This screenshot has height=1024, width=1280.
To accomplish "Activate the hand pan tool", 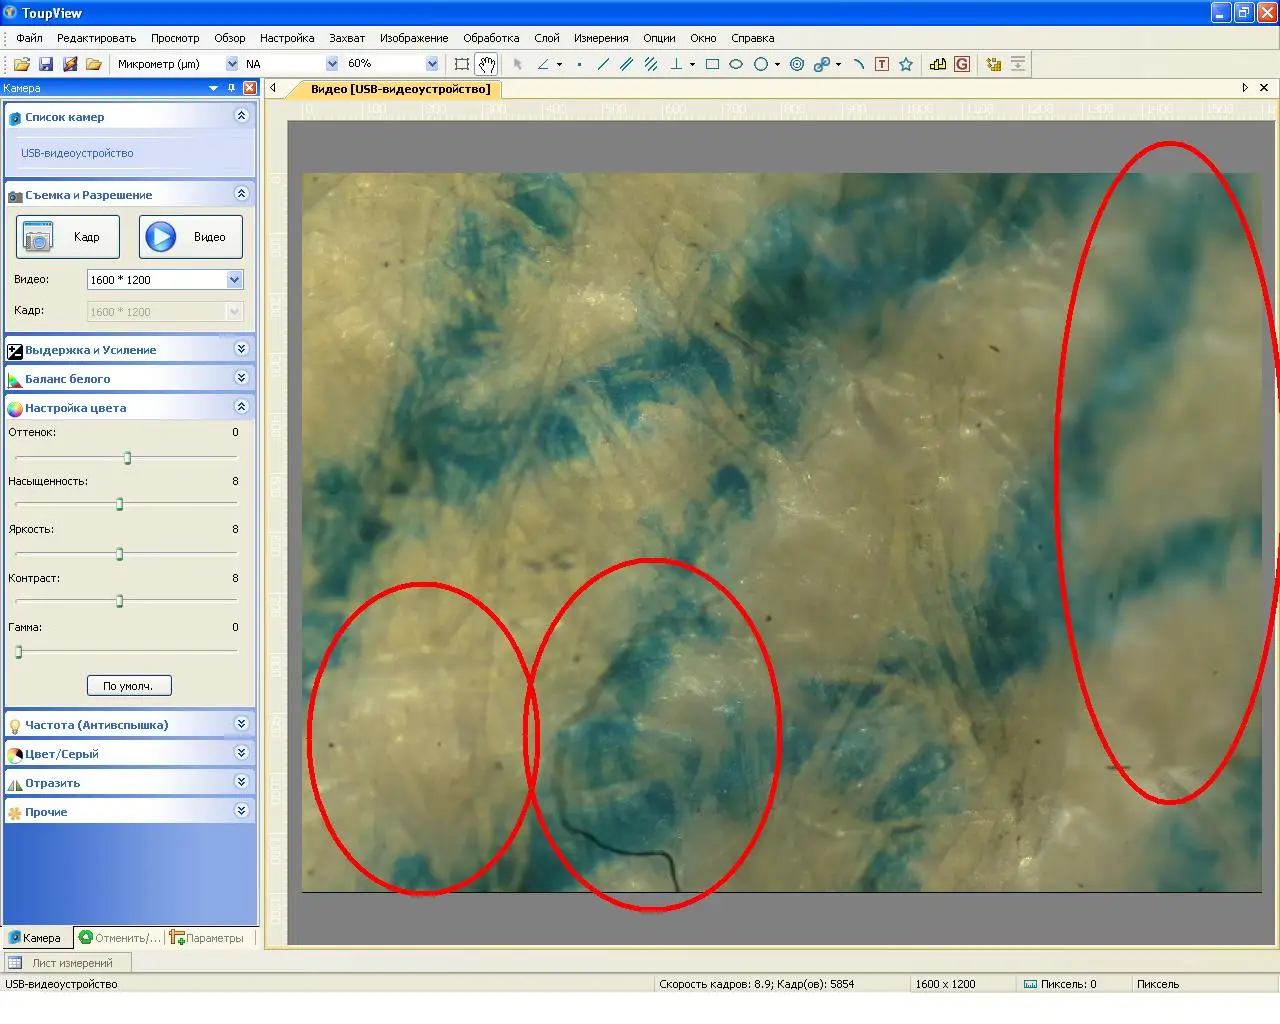I will pyautogui.click(x=486, y=64).
